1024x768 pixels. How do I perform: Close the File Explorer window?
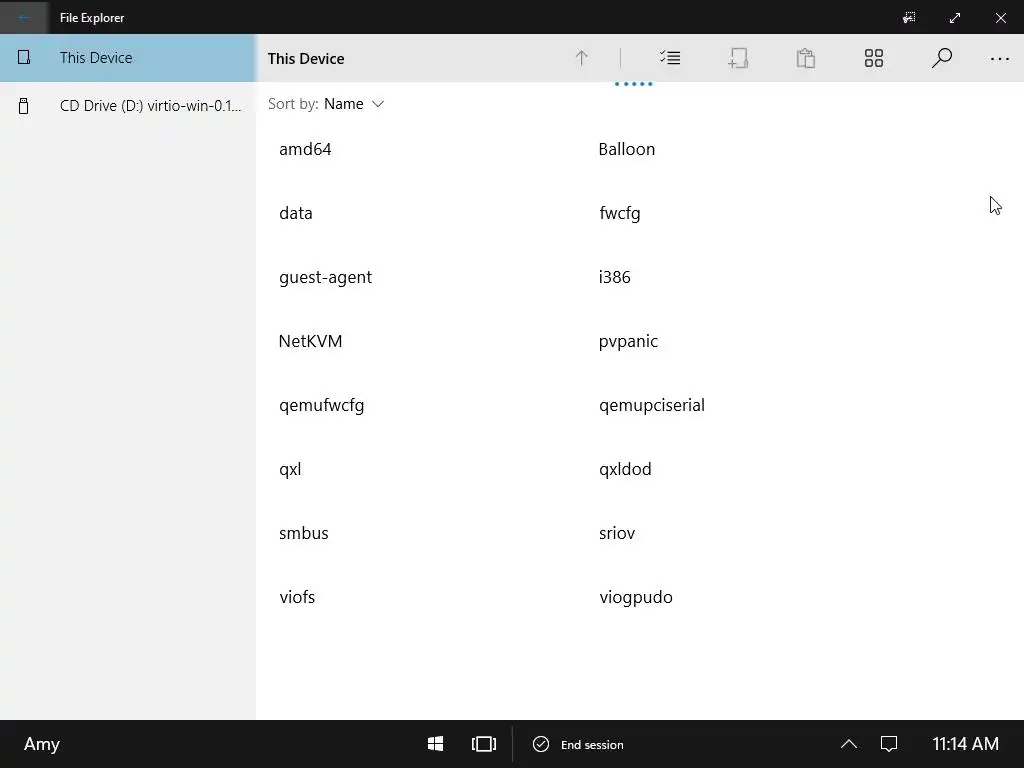(1000, 18)
